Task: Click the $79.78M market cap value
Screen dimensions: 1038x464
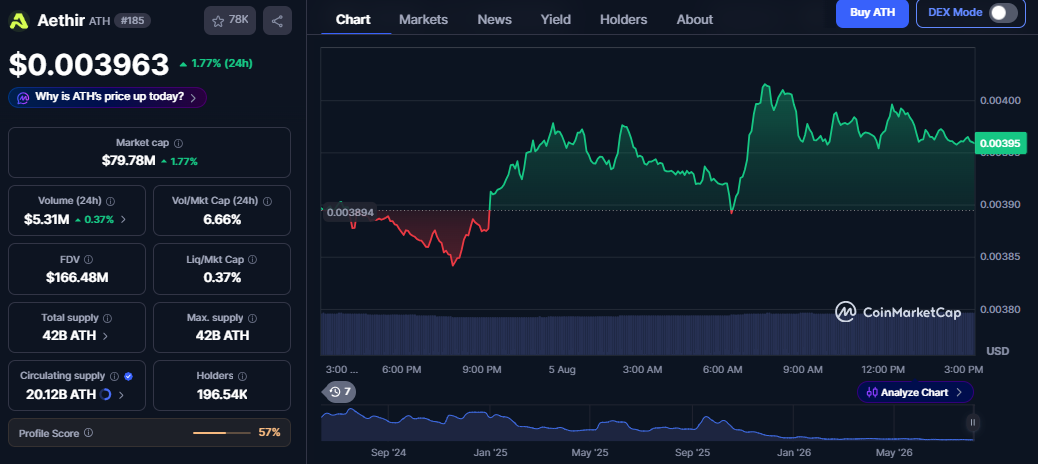Action: 128,161
